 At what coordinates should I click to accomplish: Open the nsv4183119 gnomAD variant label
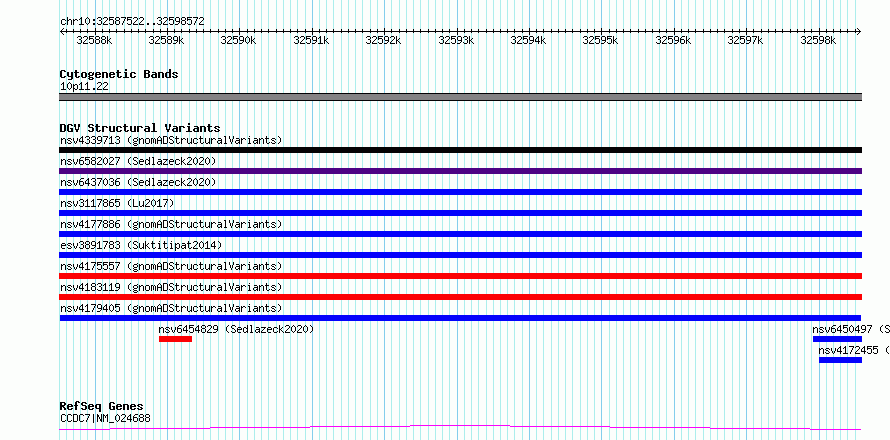coord(171,287)
